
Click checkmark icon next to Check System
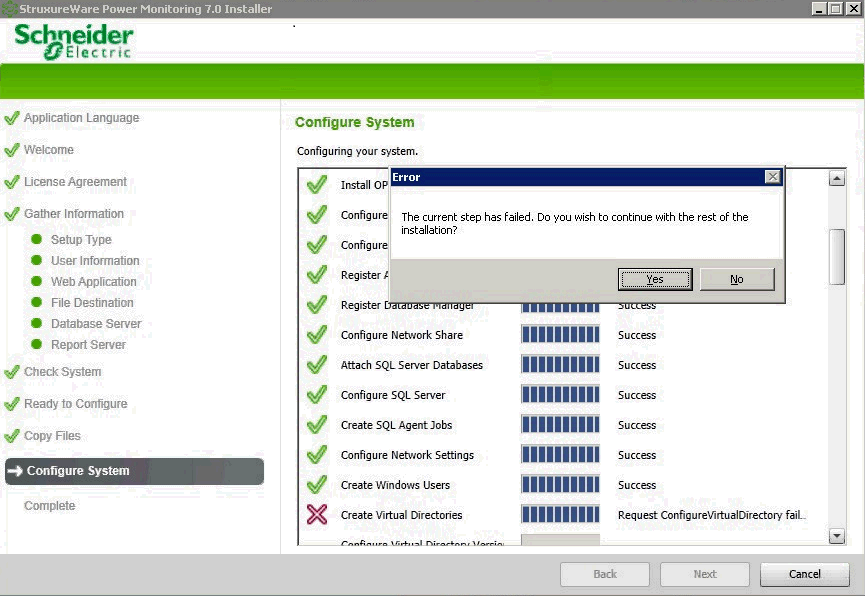point(12,372)
